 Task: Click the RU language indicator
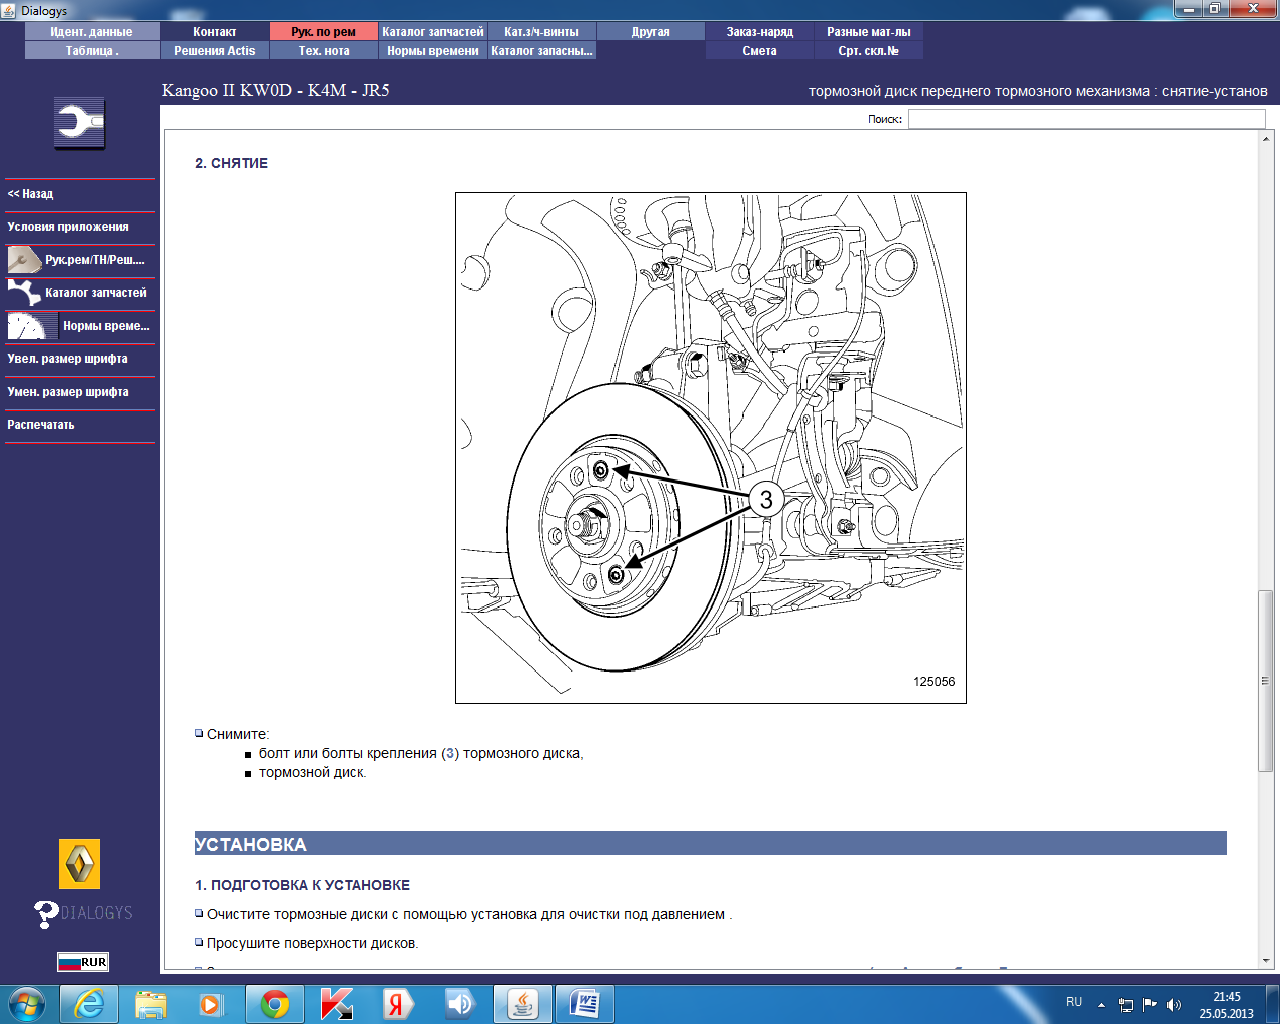pyautogui.click(x=1074, y=1002)
